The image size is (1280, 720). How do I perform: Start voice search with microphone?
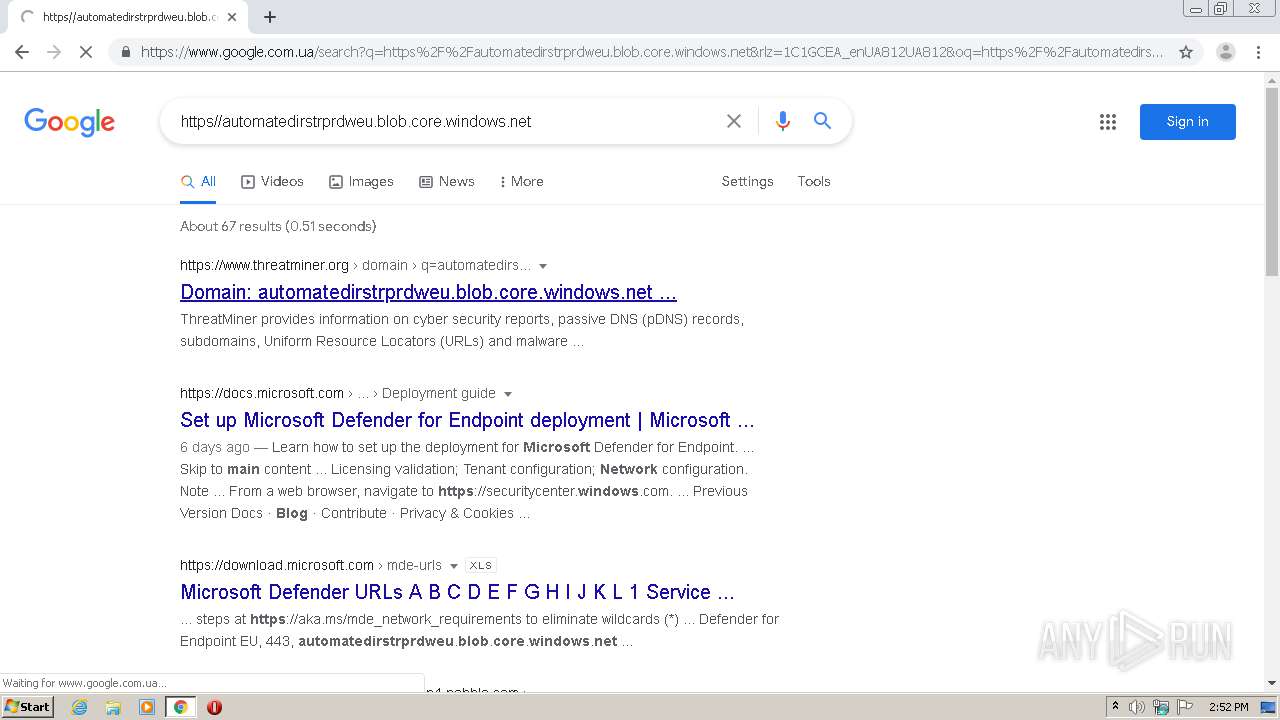(783, 121)
